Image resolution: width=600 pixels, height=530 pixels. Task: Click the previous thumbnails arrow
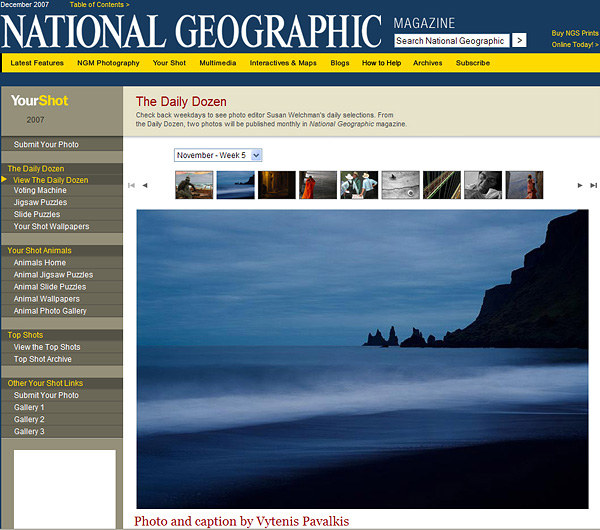point(145,185)
